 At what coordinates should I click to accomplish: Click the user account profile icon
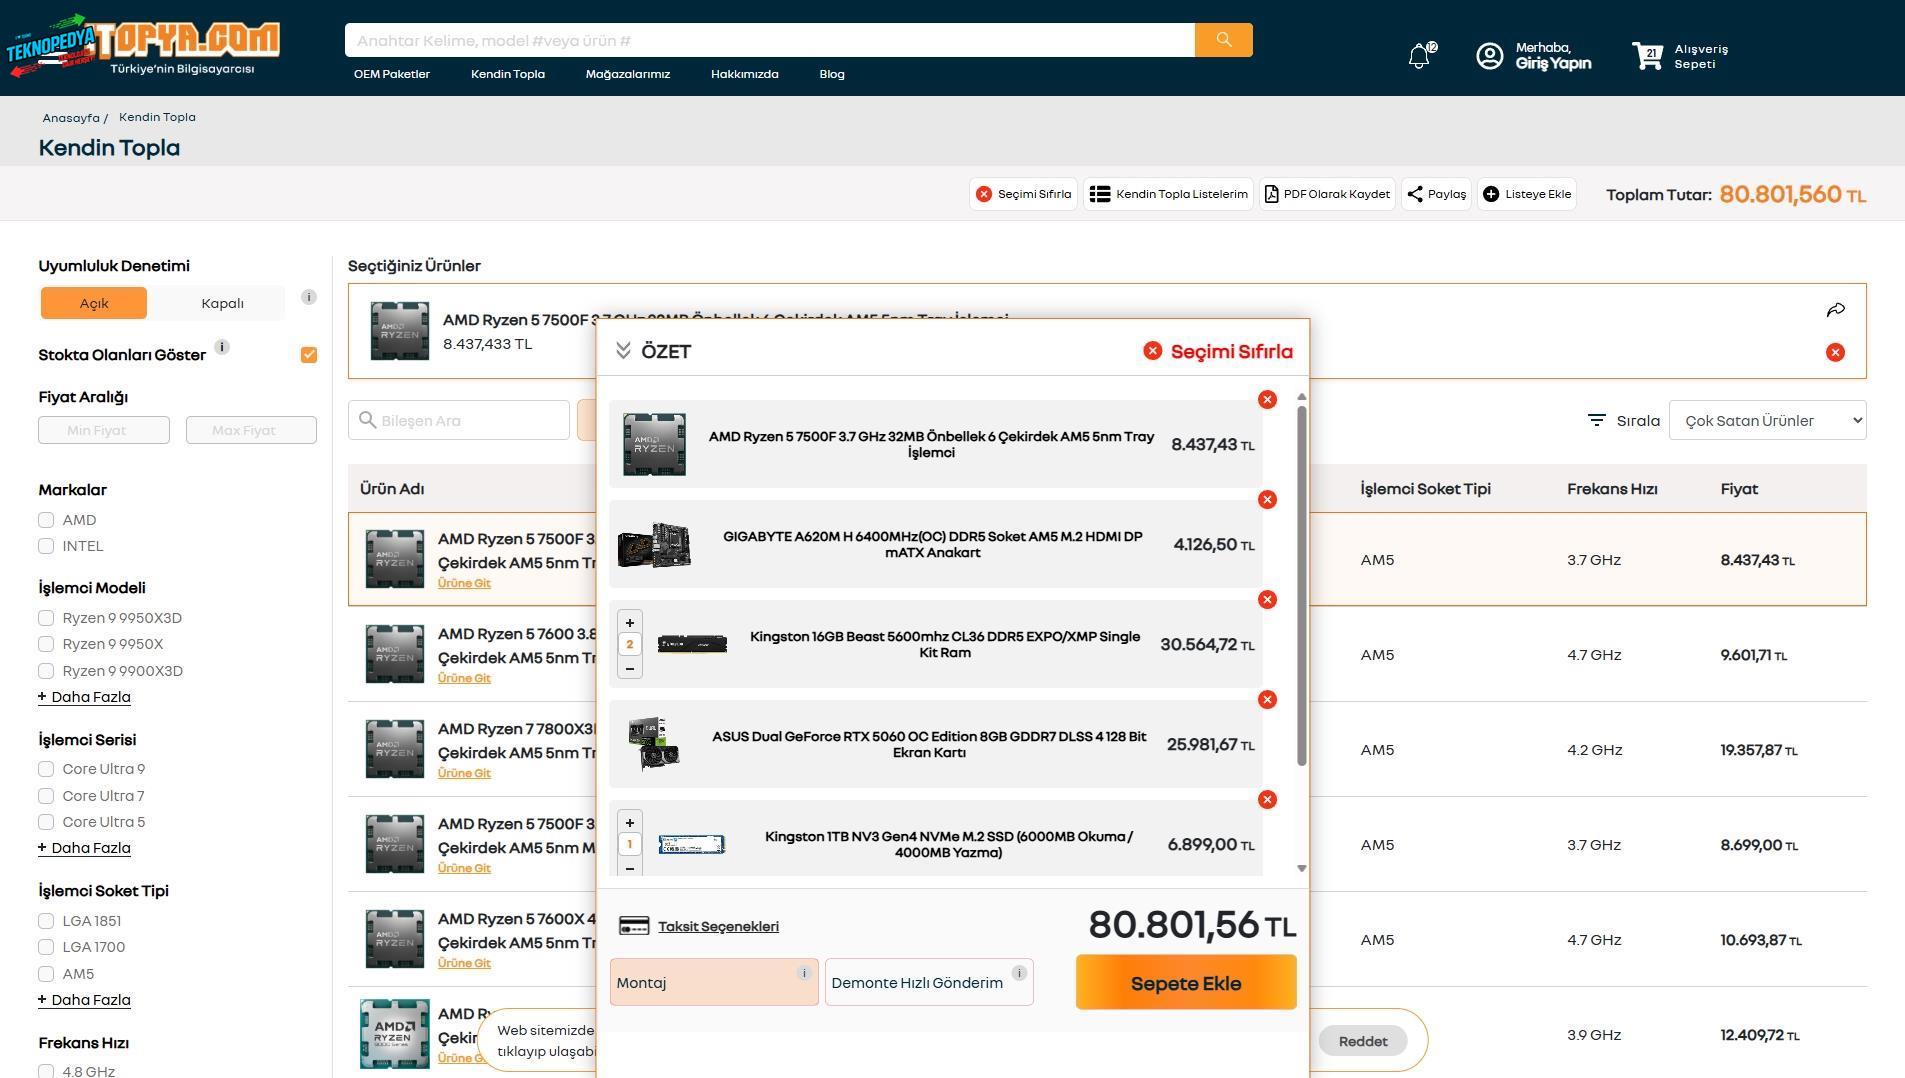pos(1489,56)
